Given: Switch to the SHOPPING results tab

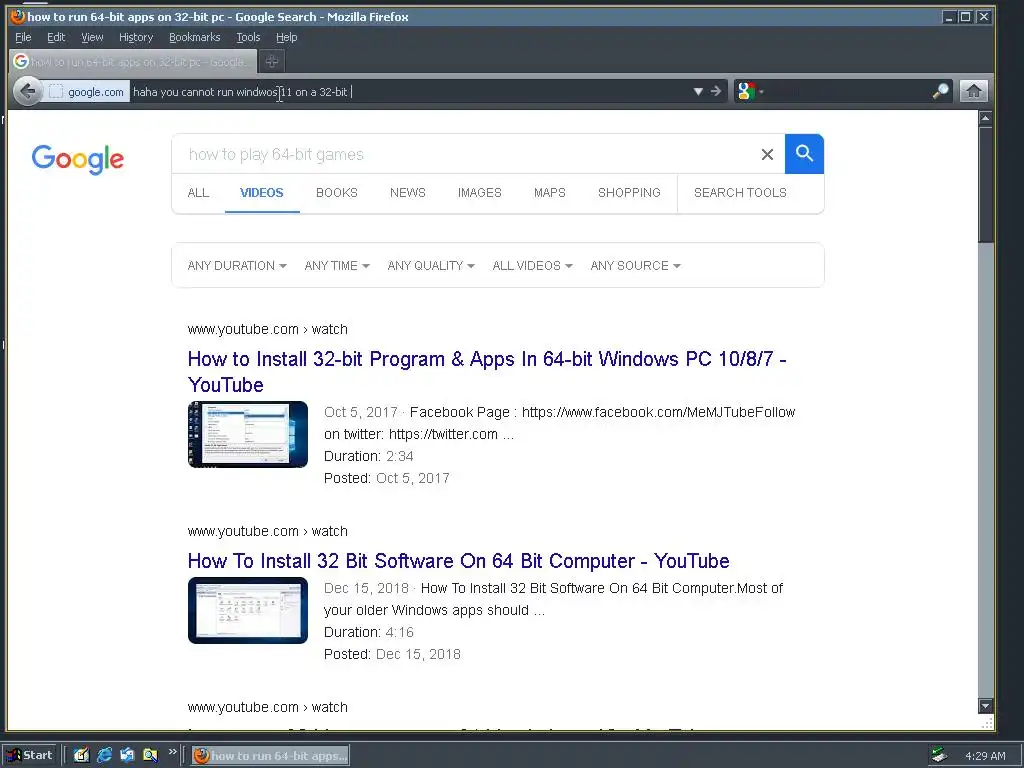Looking at the screenshot, I should [629, 193].
